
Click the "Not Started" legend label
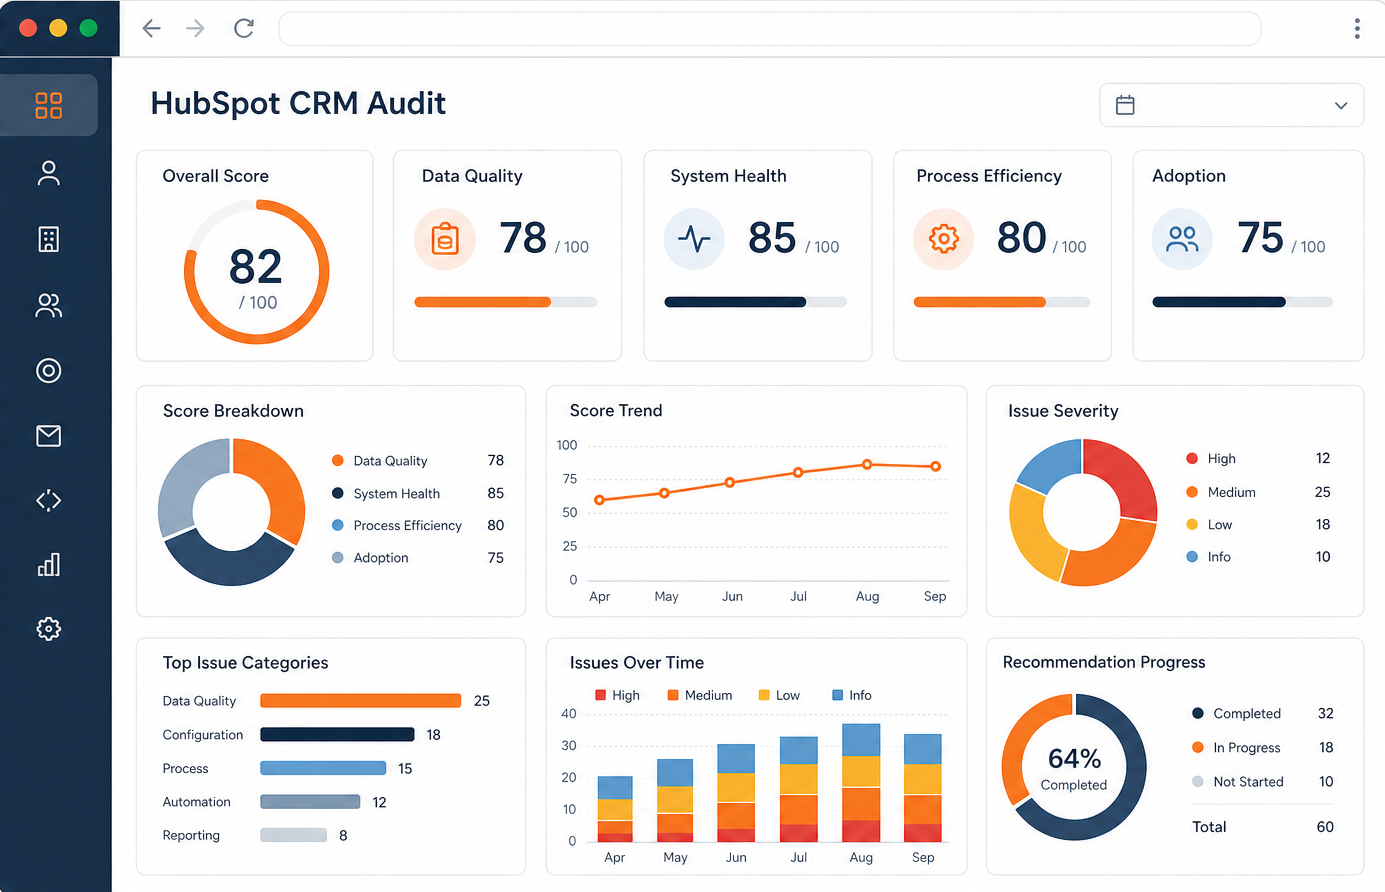[1249, 782]
